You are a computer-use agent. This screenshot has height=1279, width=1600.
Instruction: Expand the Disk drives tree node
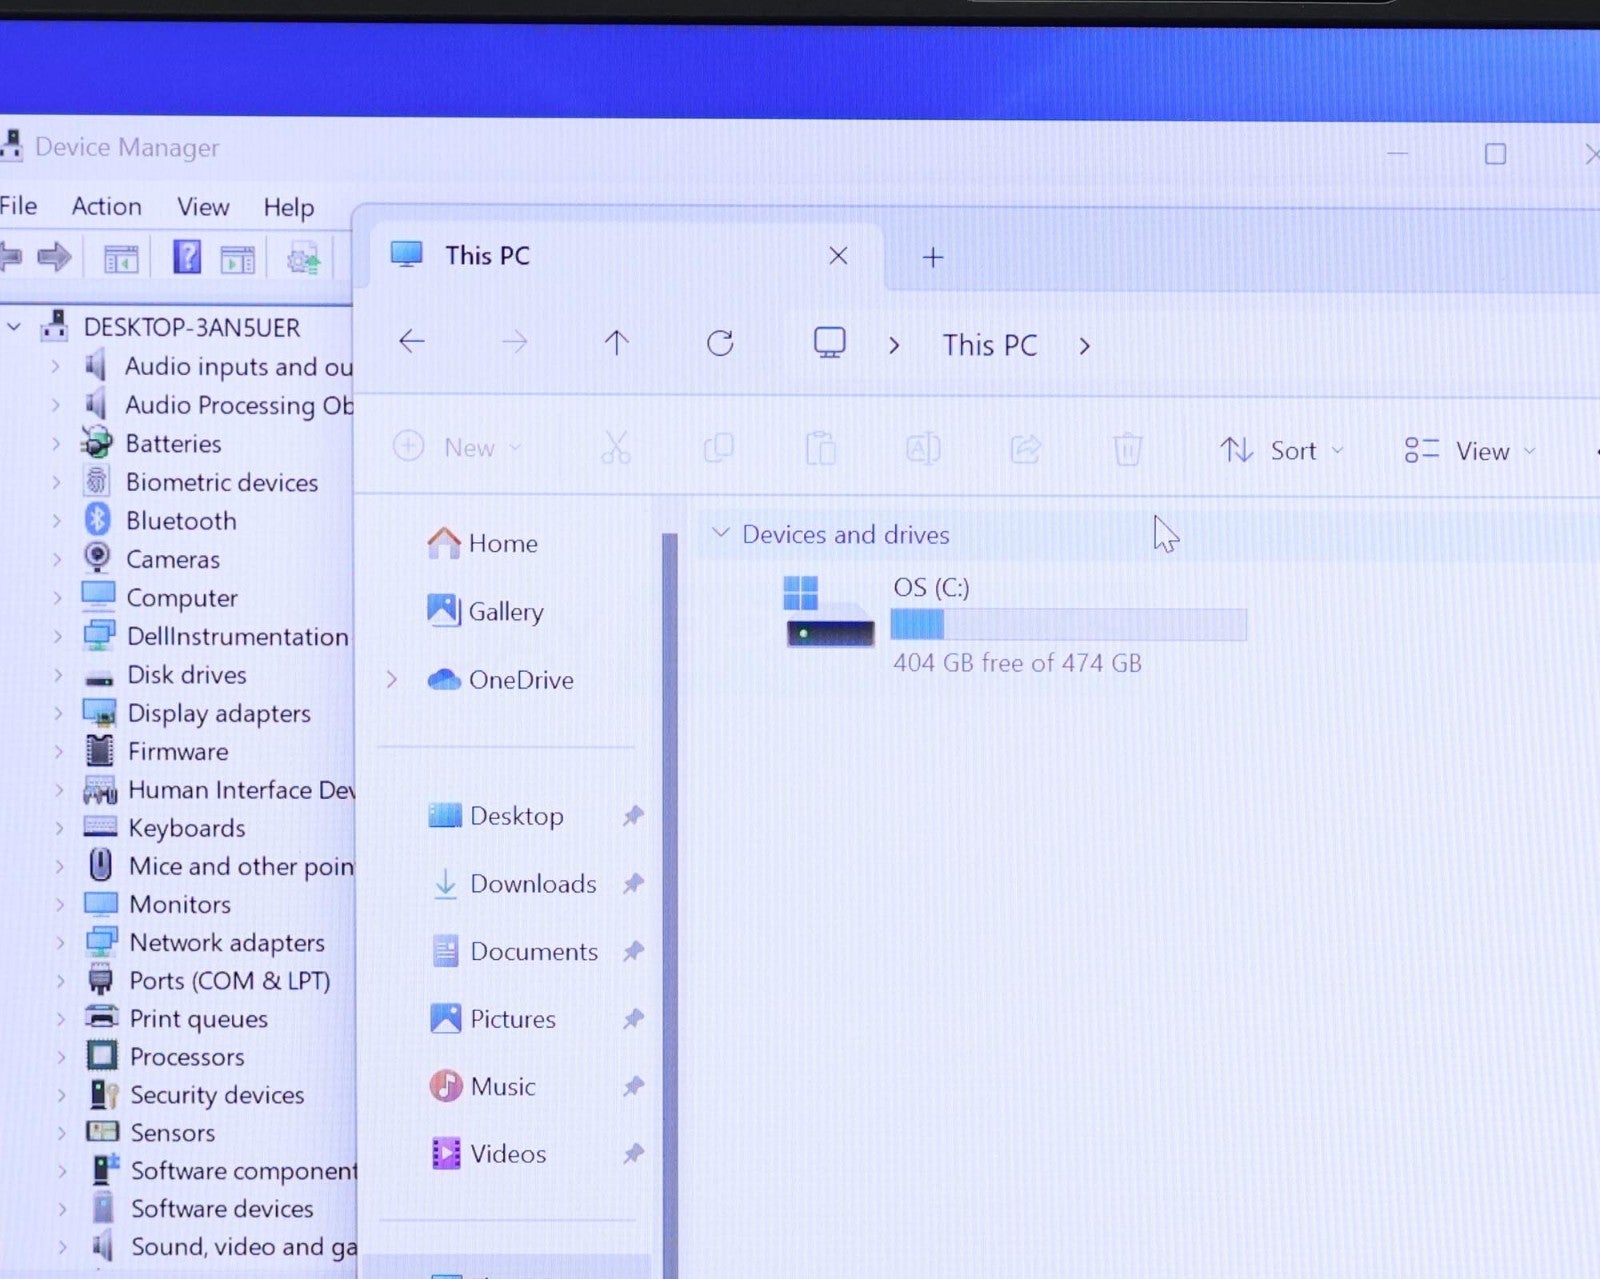point(58,675)
